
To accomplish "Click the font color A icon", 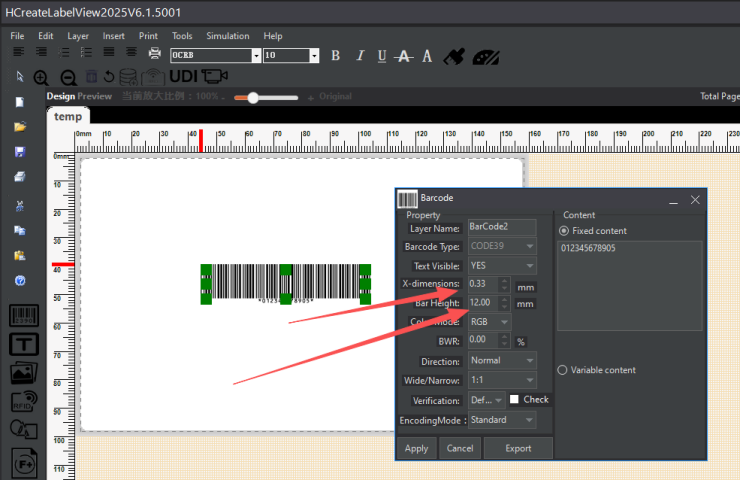I will click(x=427, y=56).
